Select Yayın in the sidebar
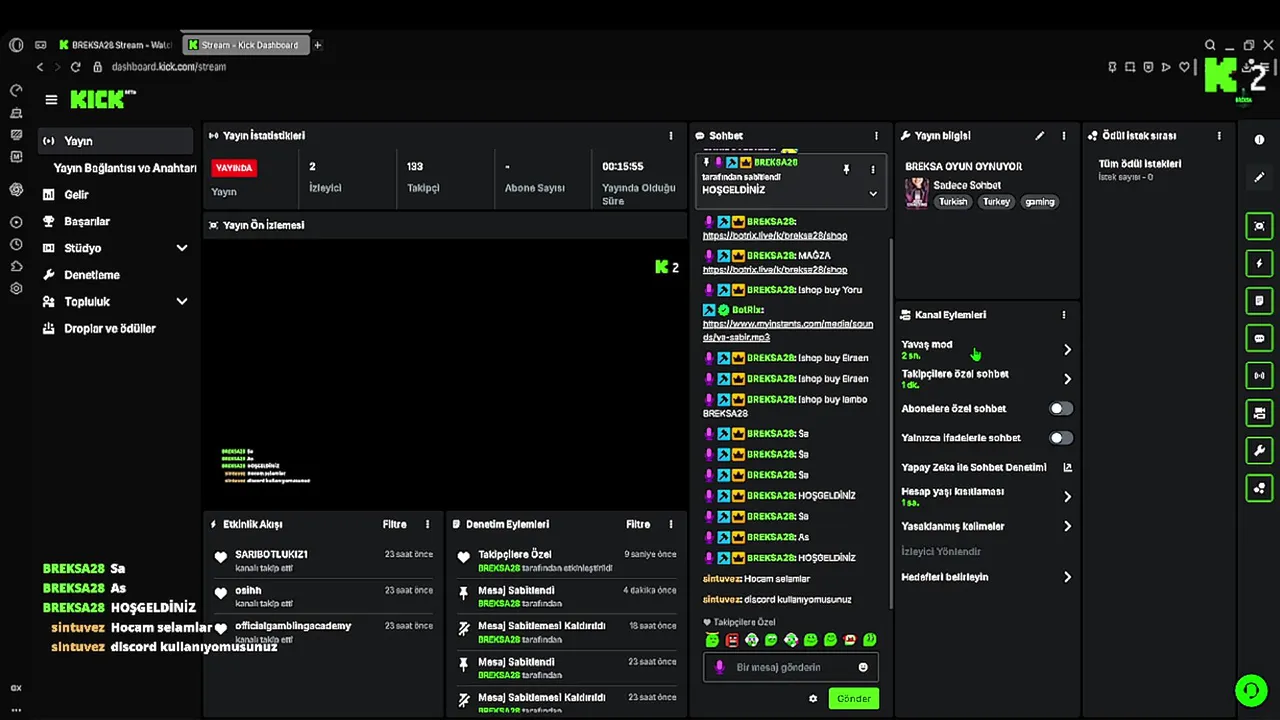 coord(115,141)
